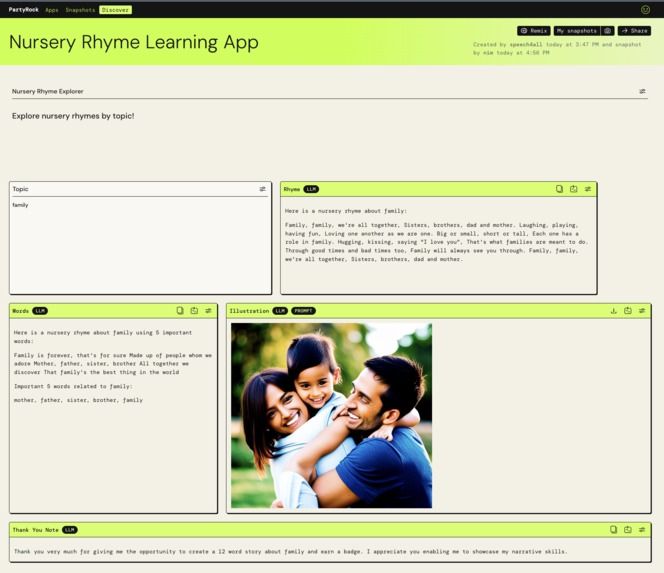Click the 'Illustration' widget title
Screen dimensions: 664x573
(249, 311)
